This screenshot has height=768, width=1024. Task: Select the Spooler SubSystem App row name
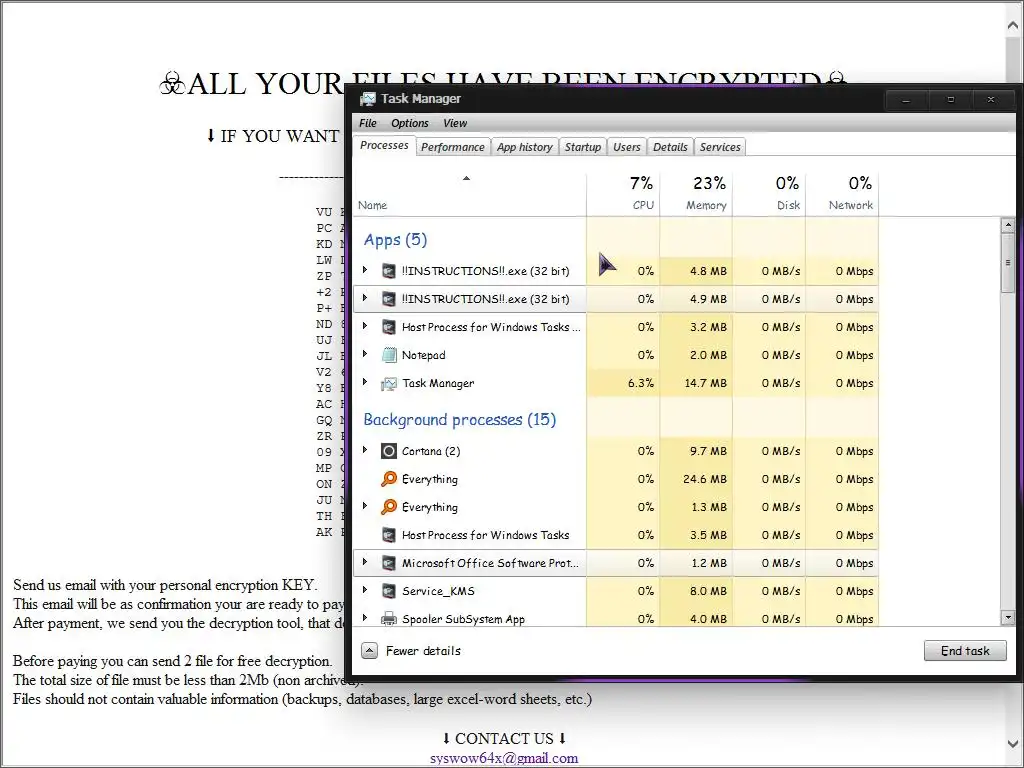tap(463, 619)
